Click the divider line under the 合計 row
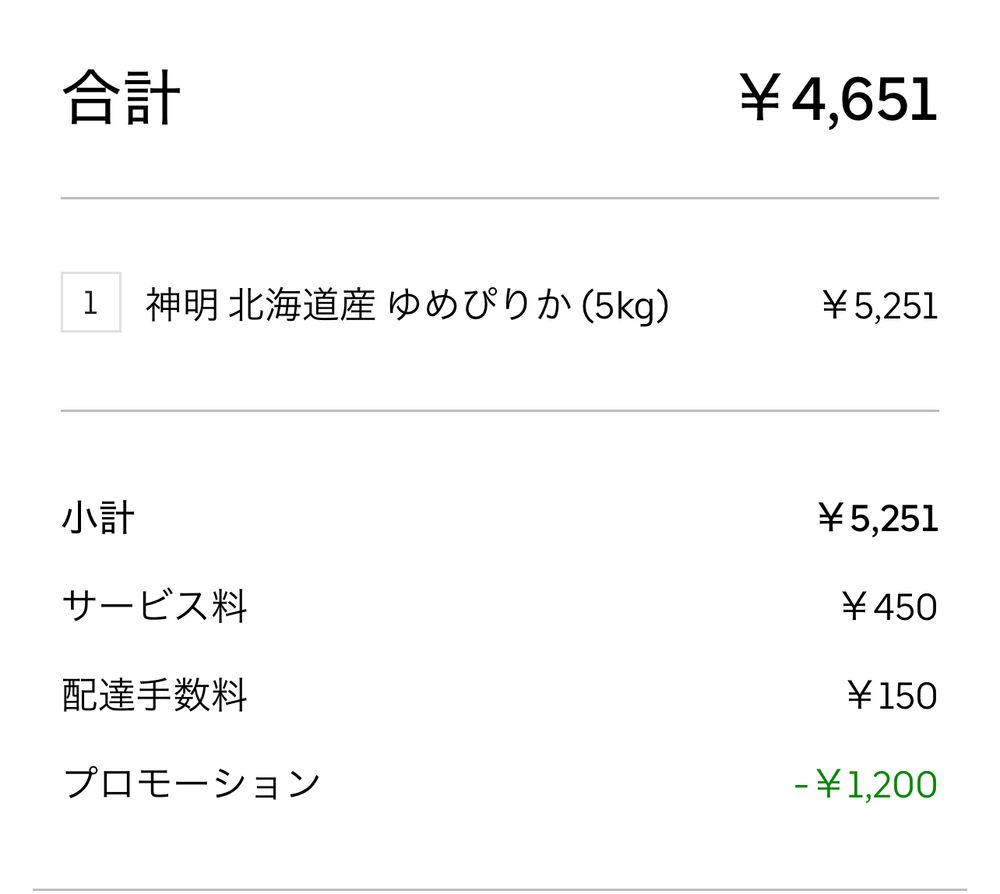 point(500,198)
